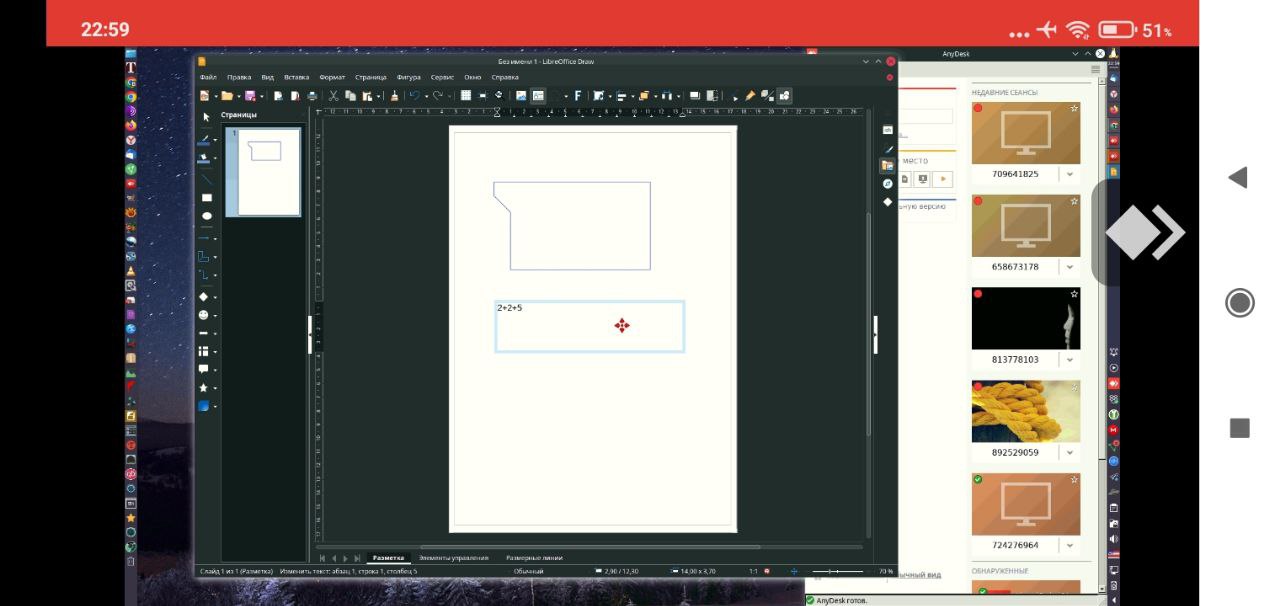1280x606 pixels.
Task: Select the Line tool in drawing toolbar
Action: click(x=206, y=180)
